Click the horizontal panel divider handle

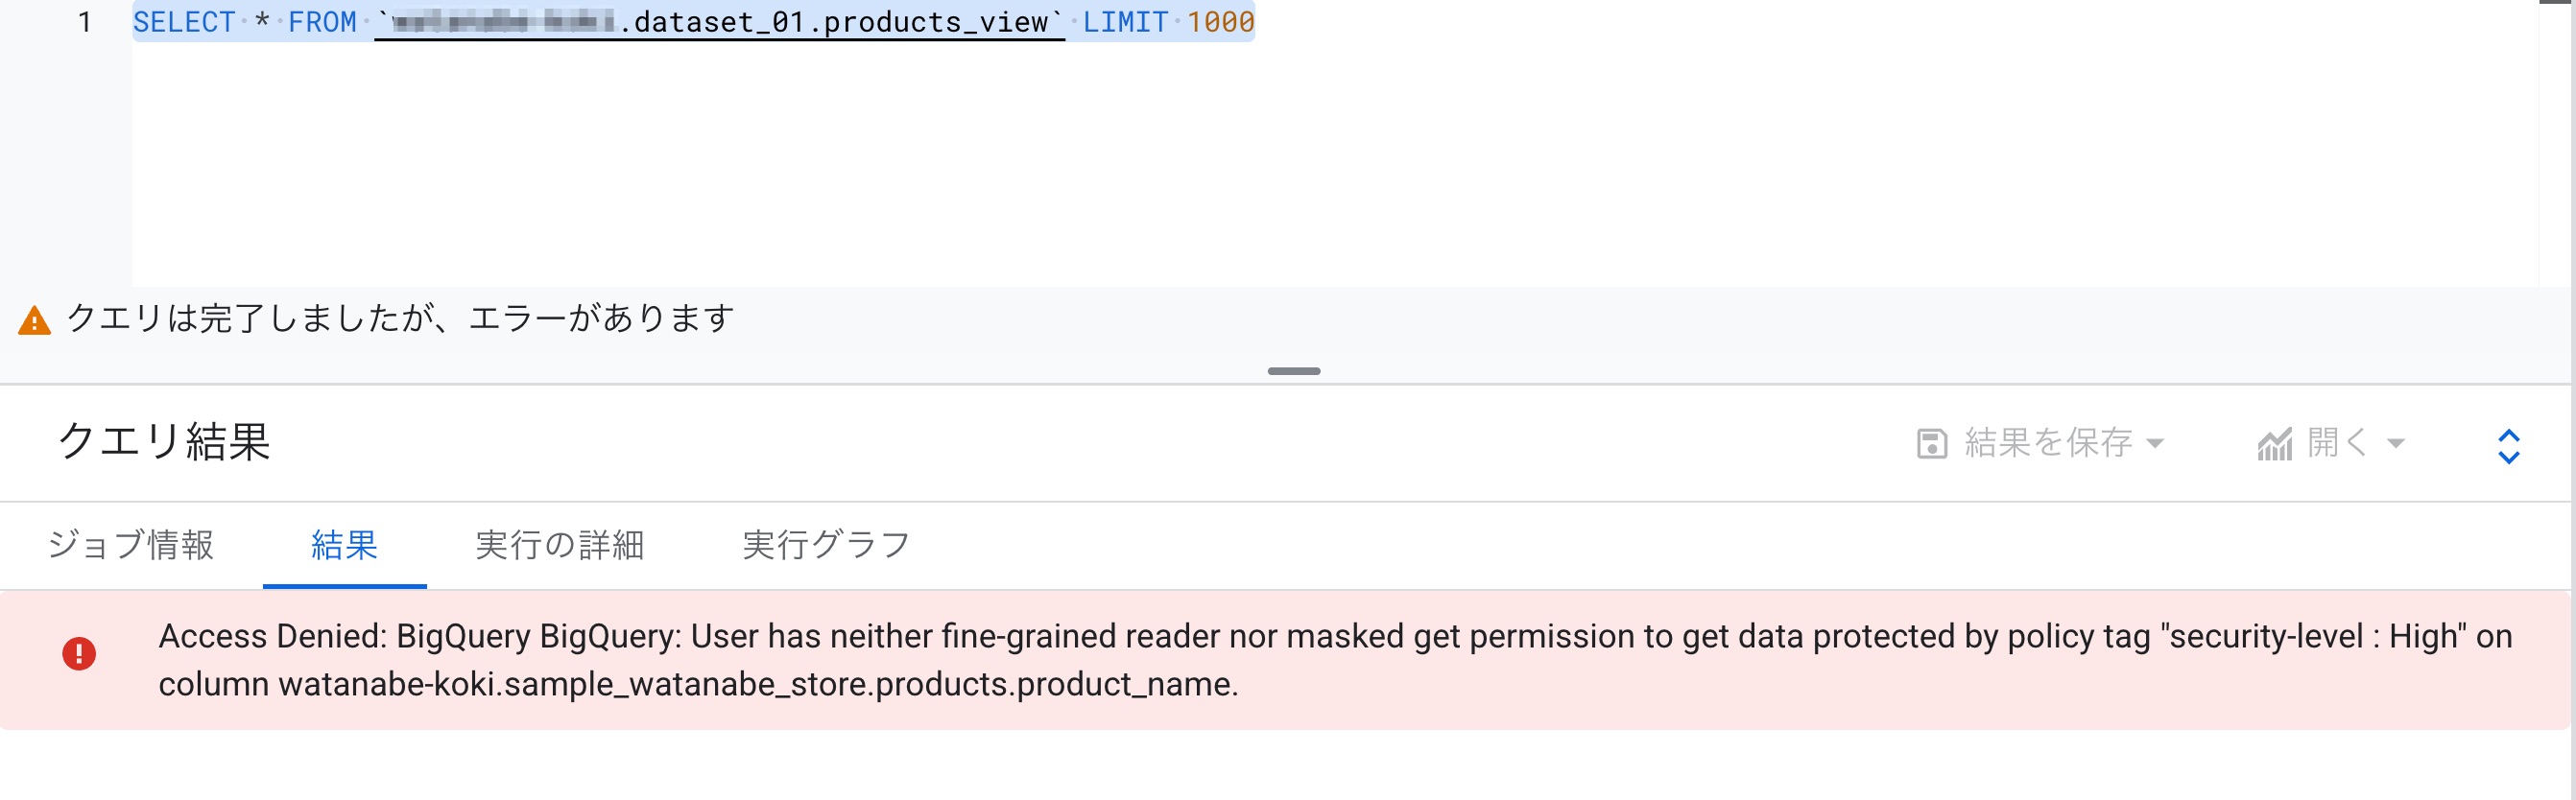(x=1293, y=371)
